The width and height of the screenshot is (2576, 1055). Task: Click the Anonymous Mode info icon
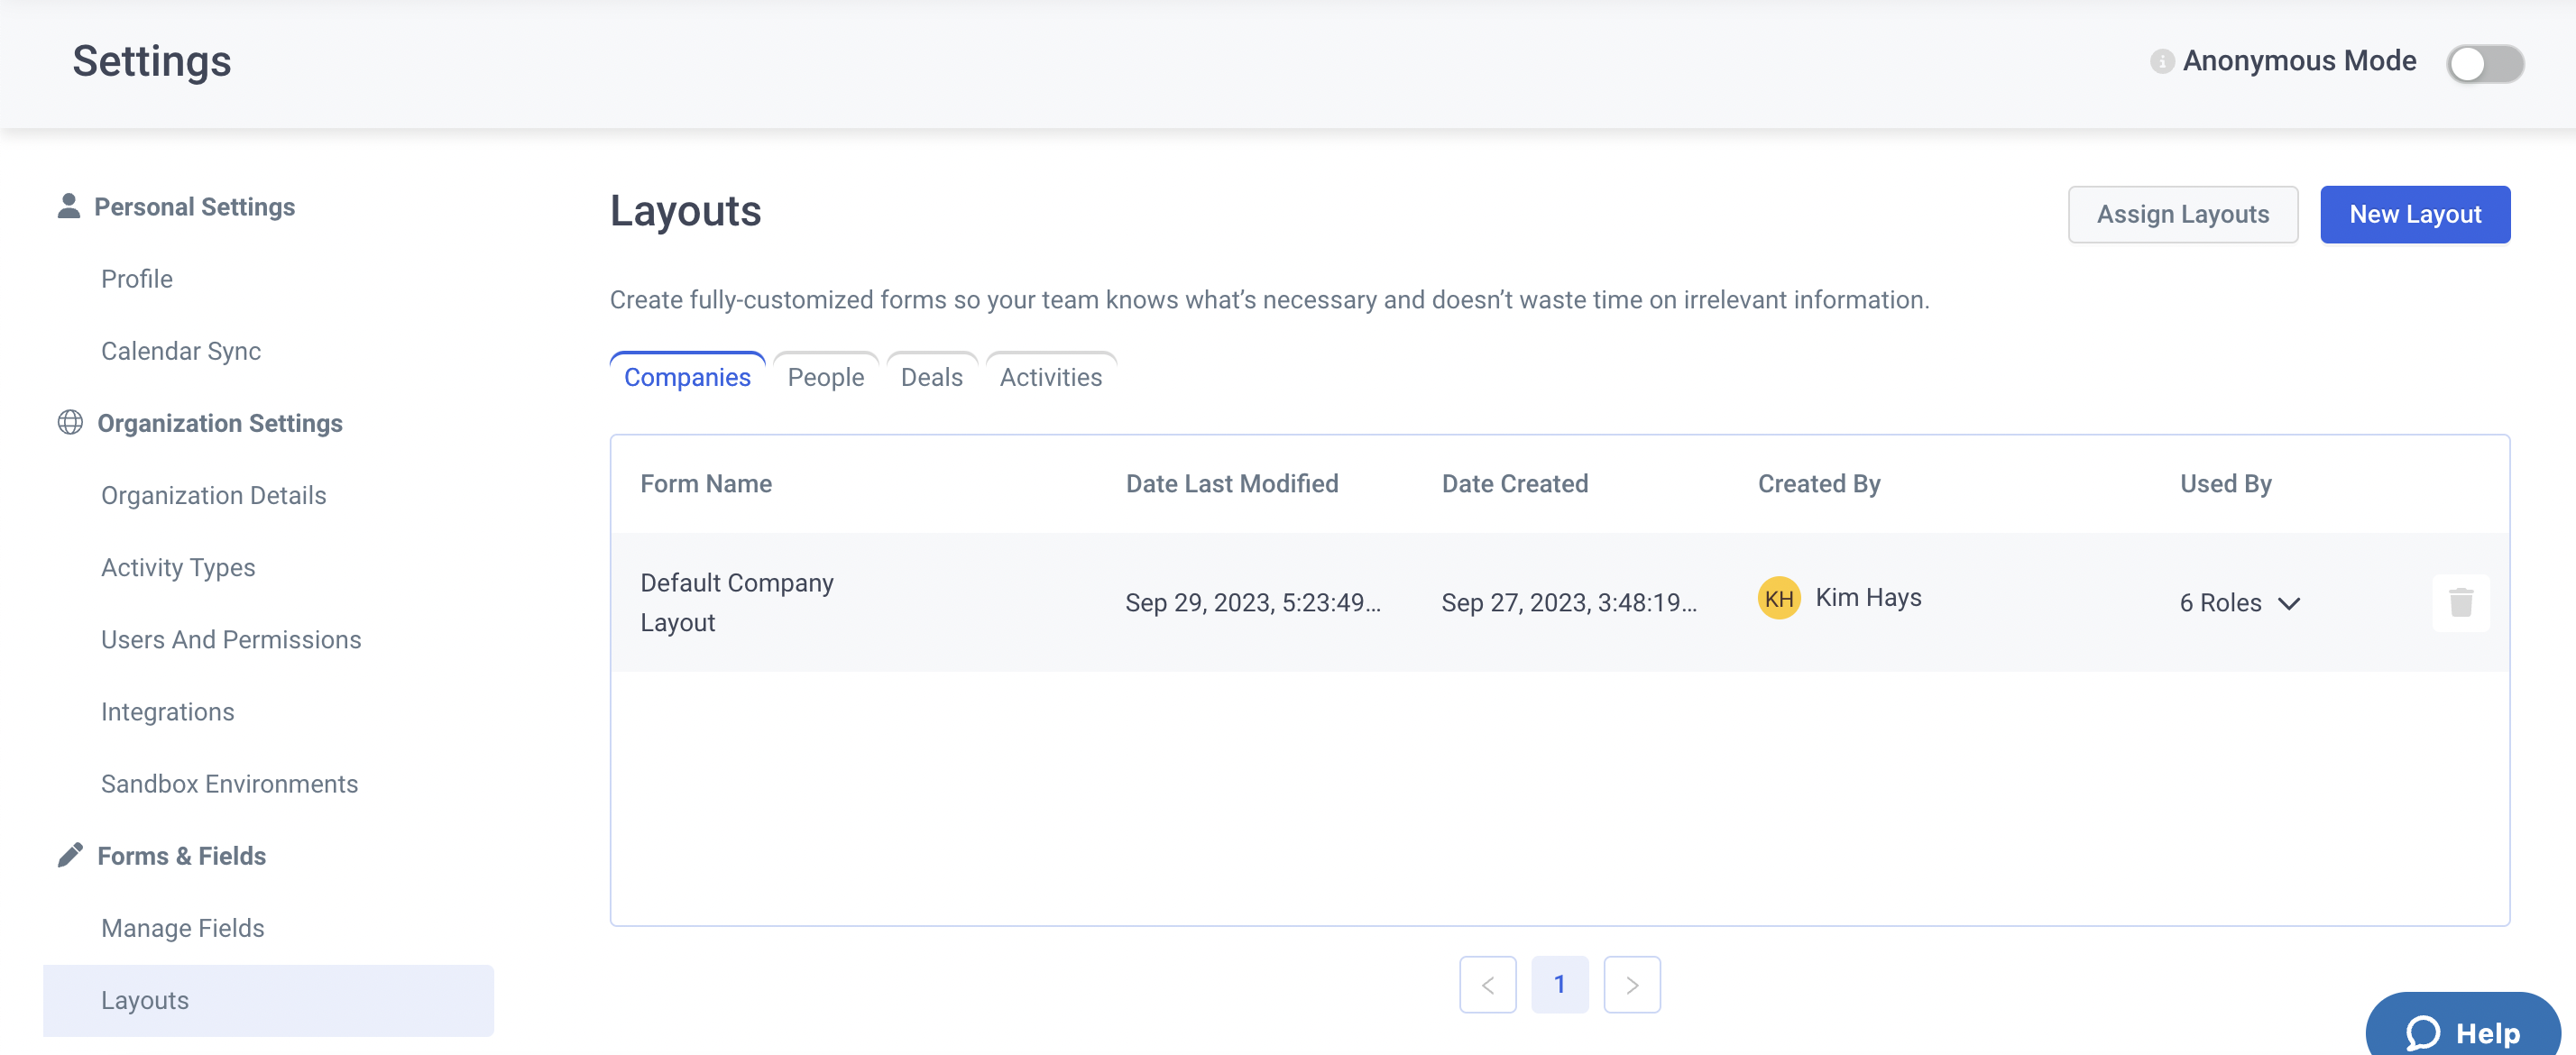(x=2161, y=61)
